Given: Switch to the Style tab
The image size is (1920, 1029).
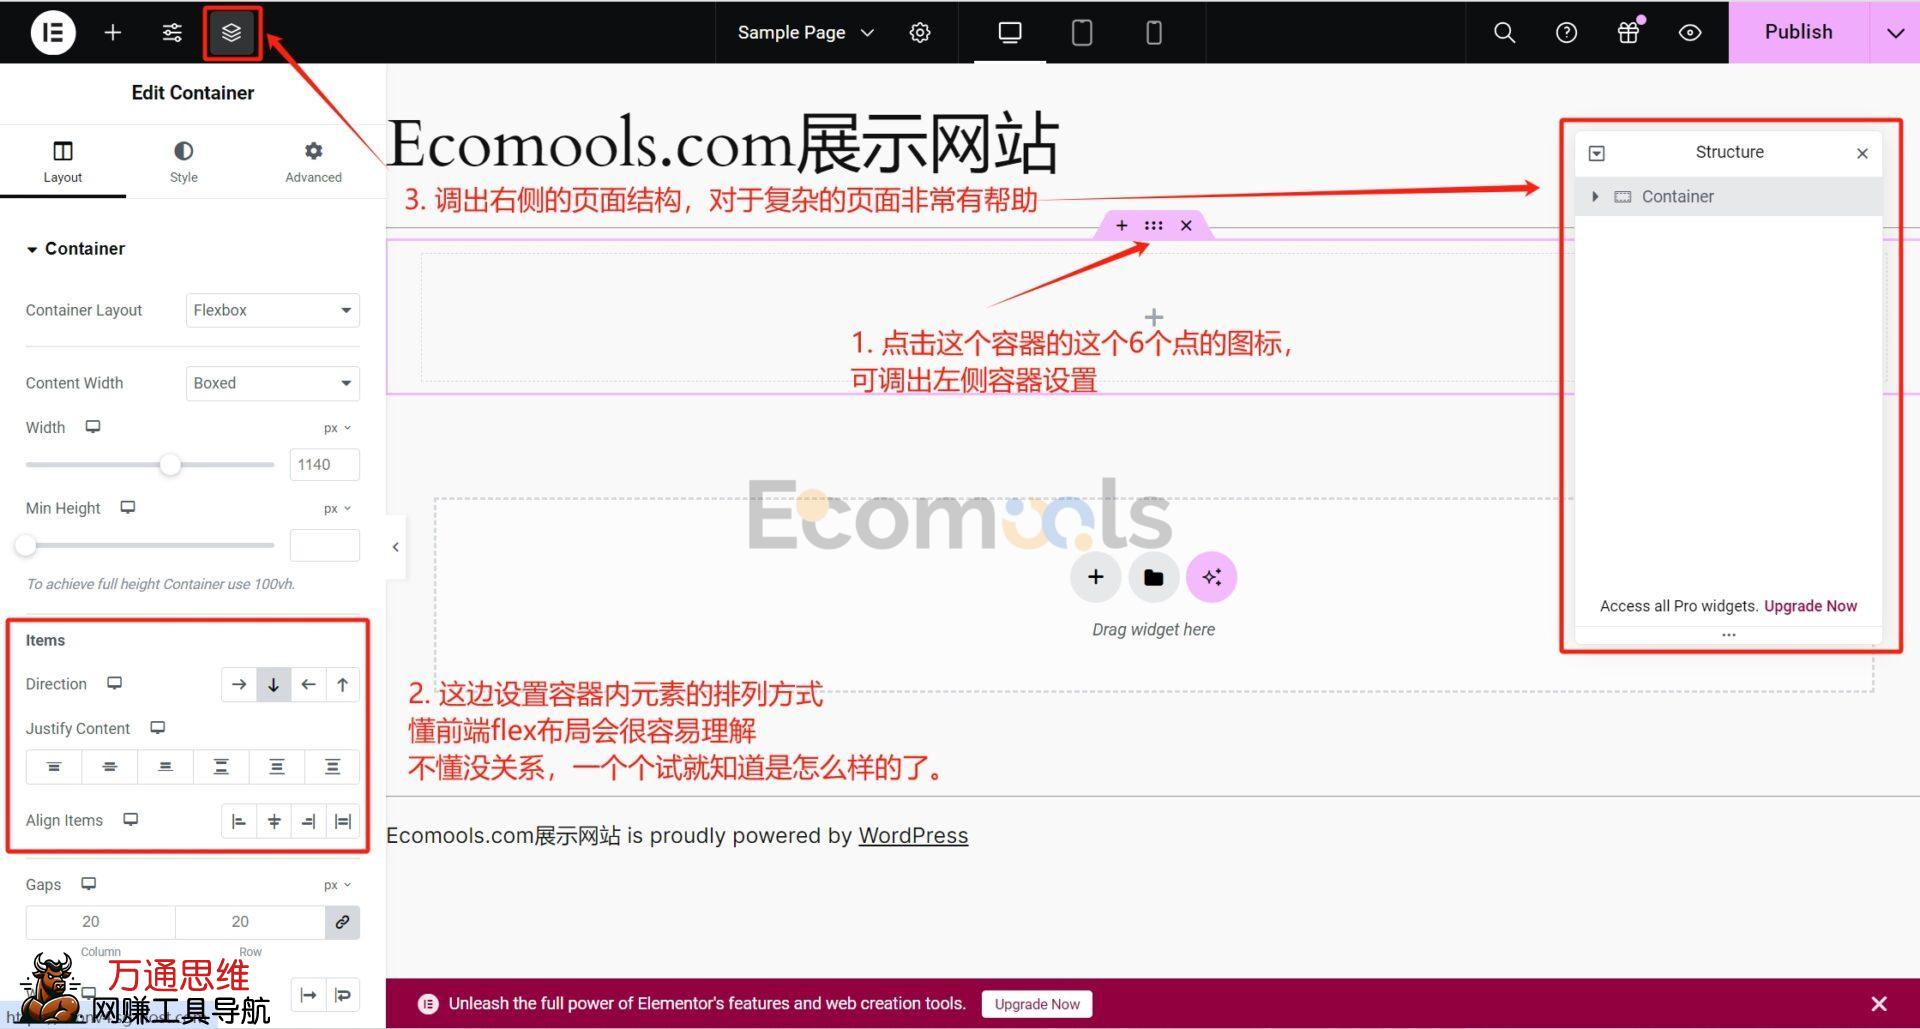Looking at the screenshot, I should tap(183, 160).
